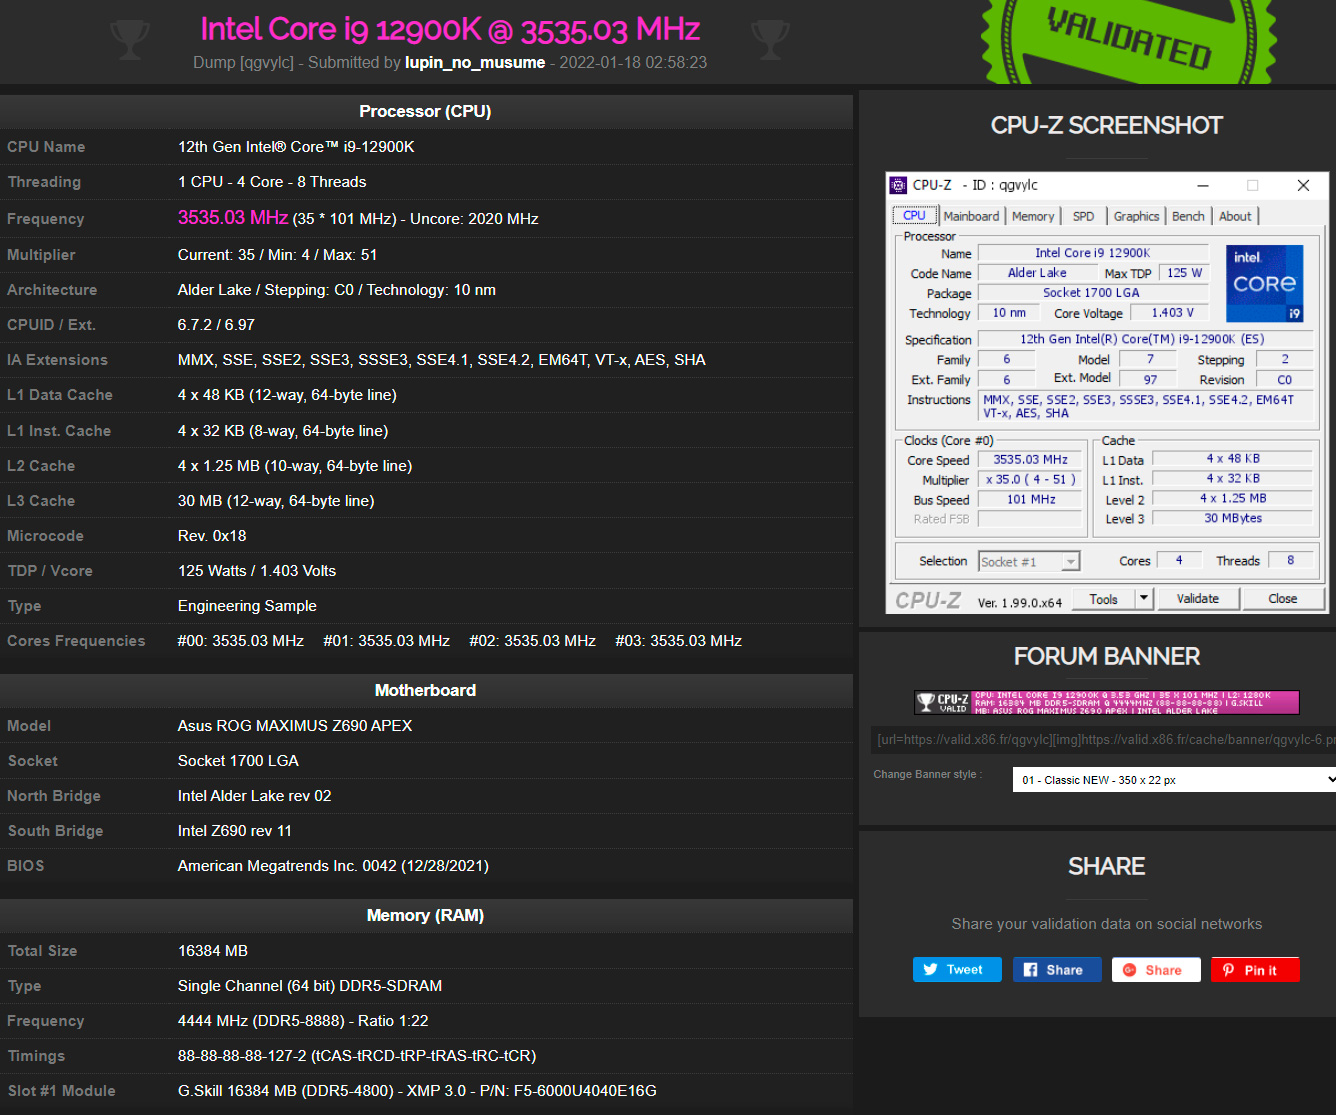
Task: Click the Socket value Socket 1700 LGA in the Motherboard table
Action: (238, 761)
